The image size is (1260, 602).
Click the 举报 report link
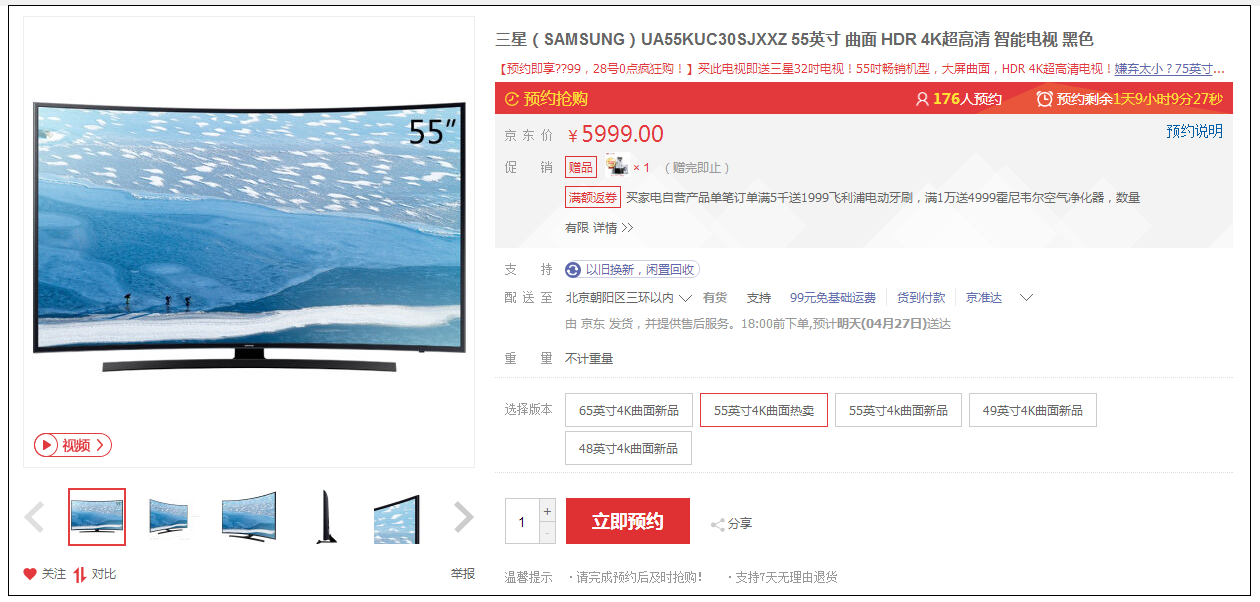point(462,574)
